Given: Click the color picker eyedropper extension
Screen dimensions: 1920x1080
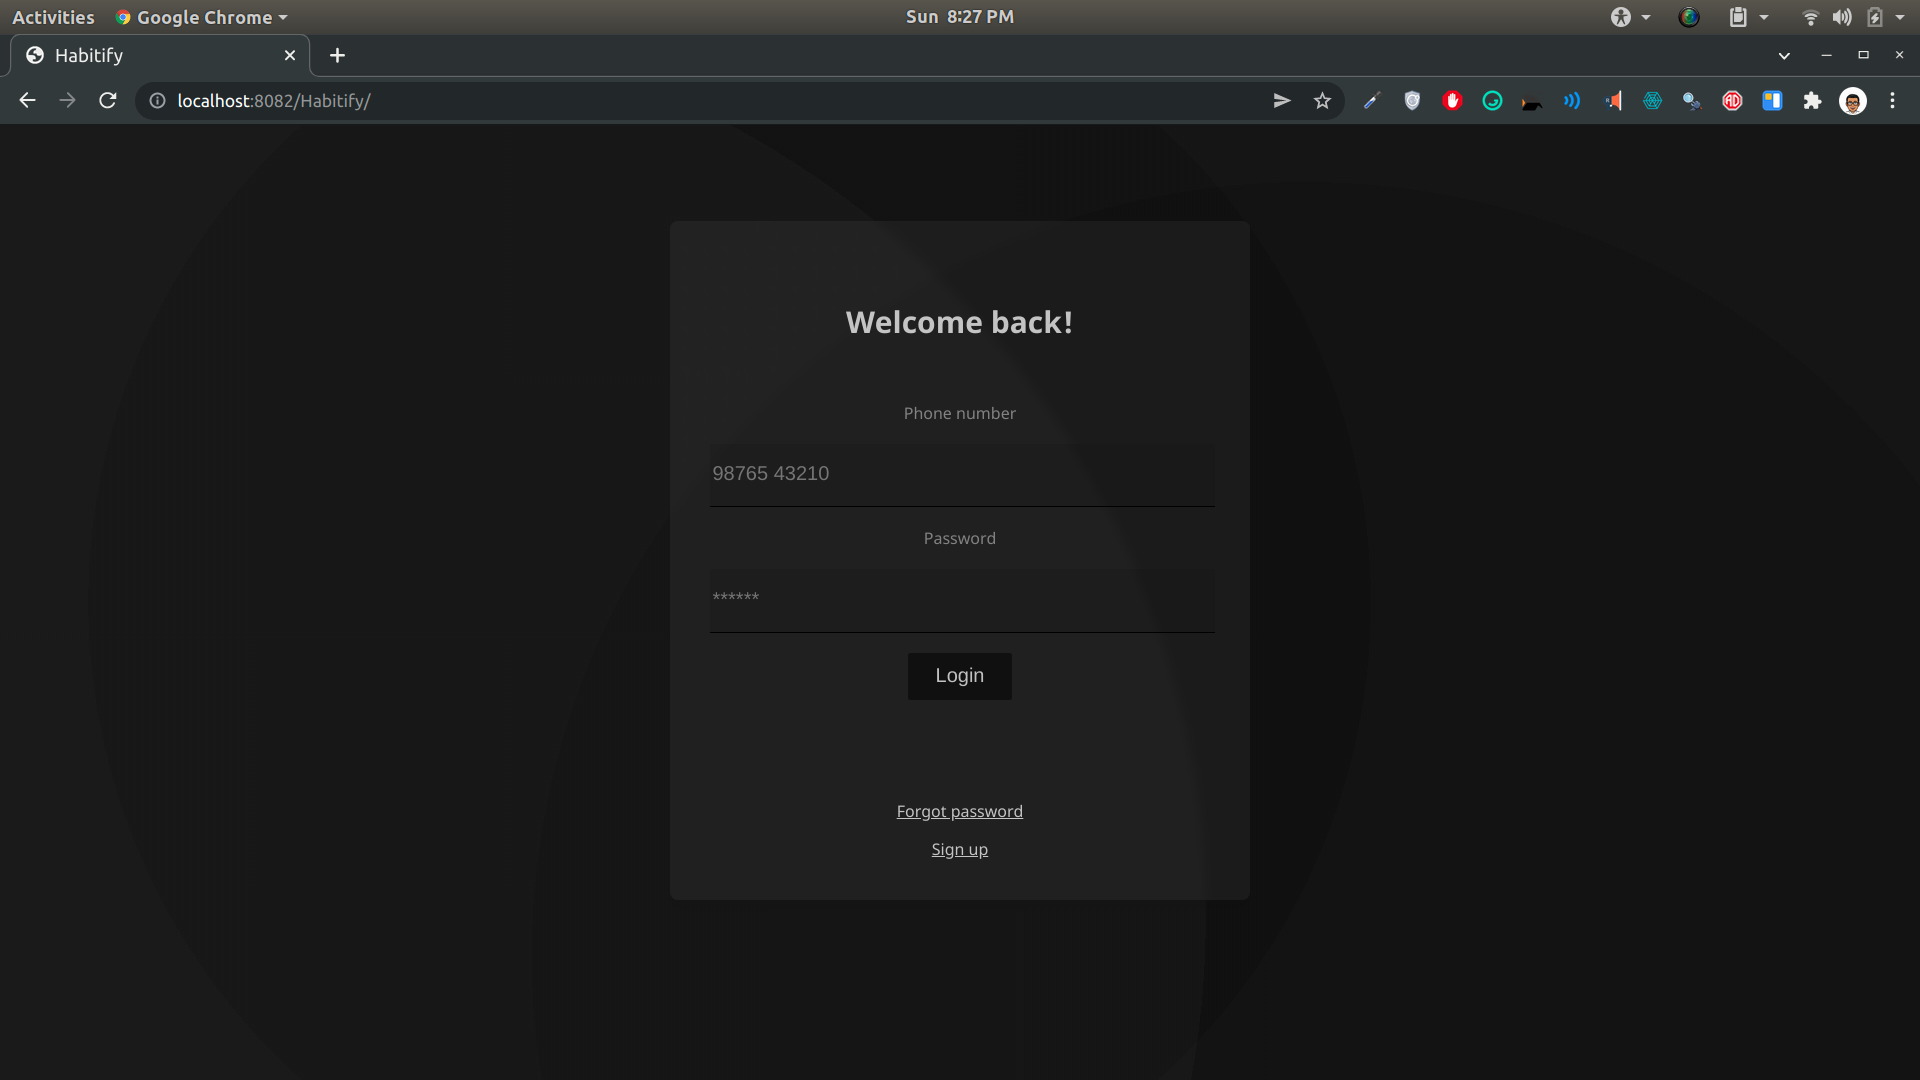Looking at the screenshot, I should (1372, 101).
